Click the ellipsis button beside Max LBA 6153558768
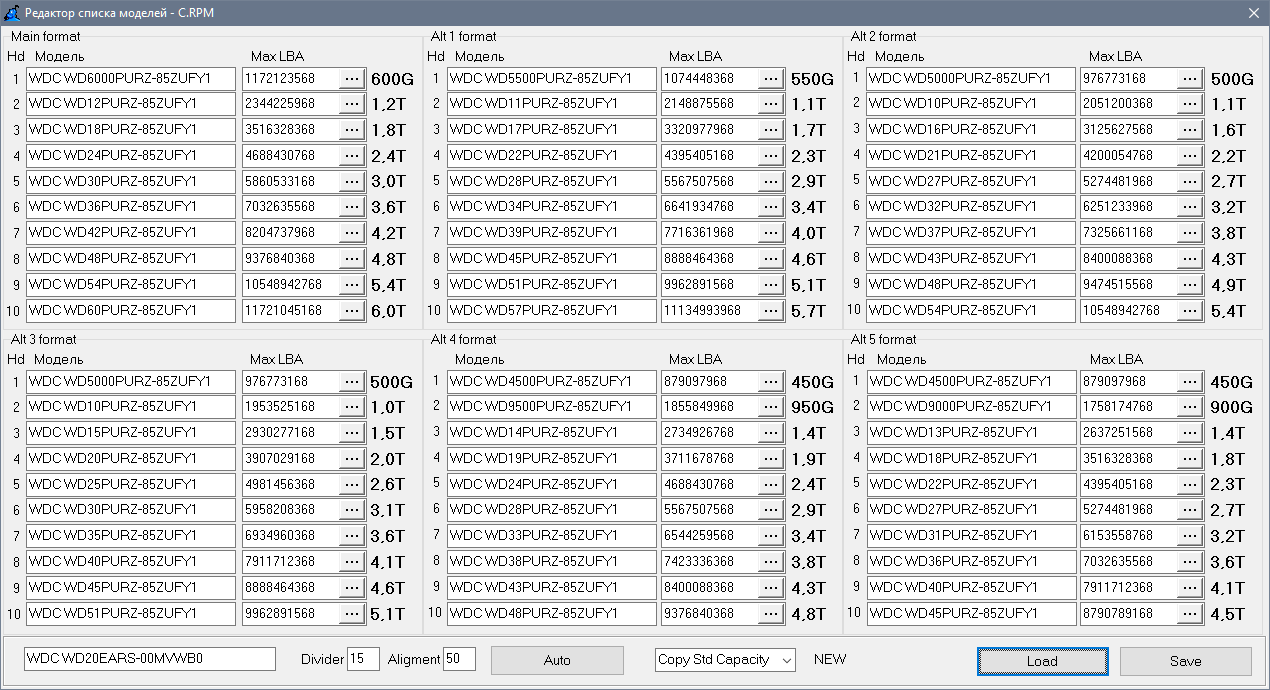The width and height of the screenshot is (1270, 690). point(1190,536)
